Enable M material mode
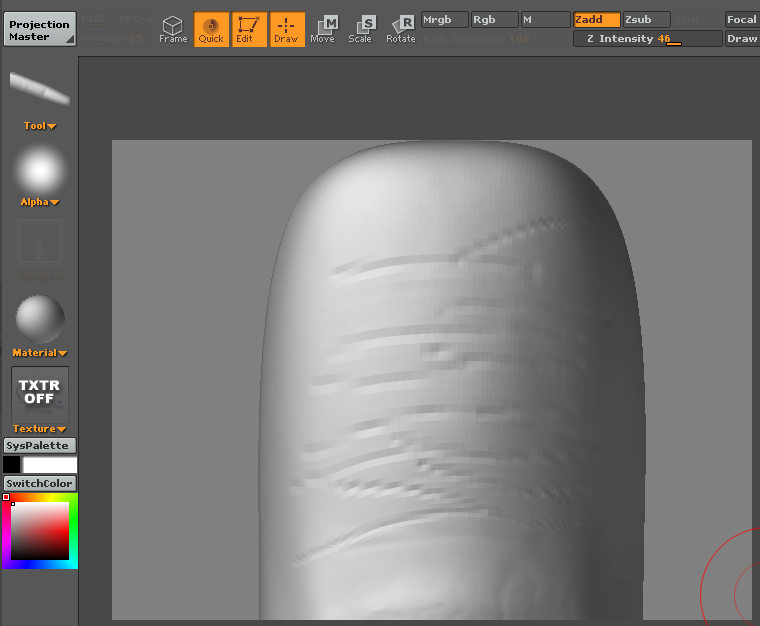This screenshot has height=626, width=760. point(545,20)
